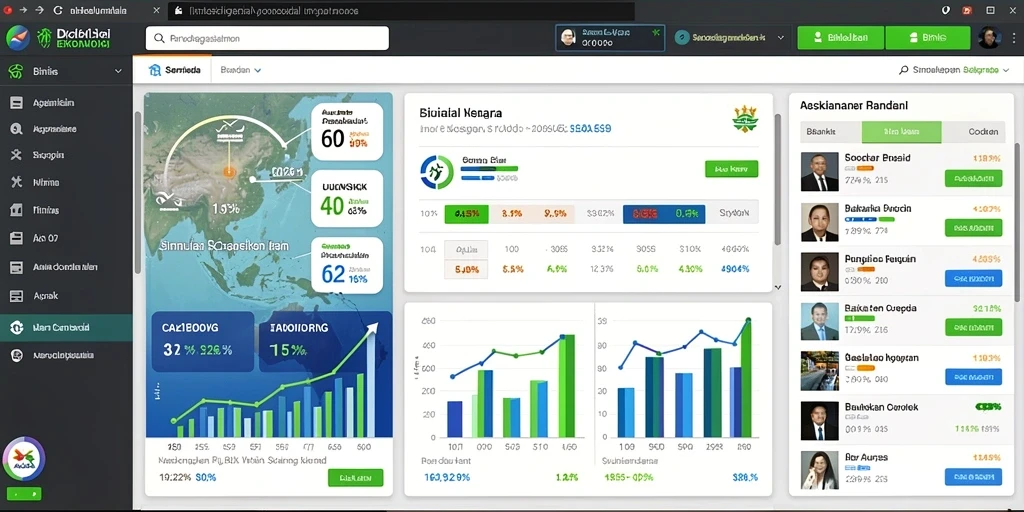Screen dimensions: 1024x512
Task: Expand the Binks sidebar dropdown chevron
Action: pyautogui.click(x=118, y=71)
